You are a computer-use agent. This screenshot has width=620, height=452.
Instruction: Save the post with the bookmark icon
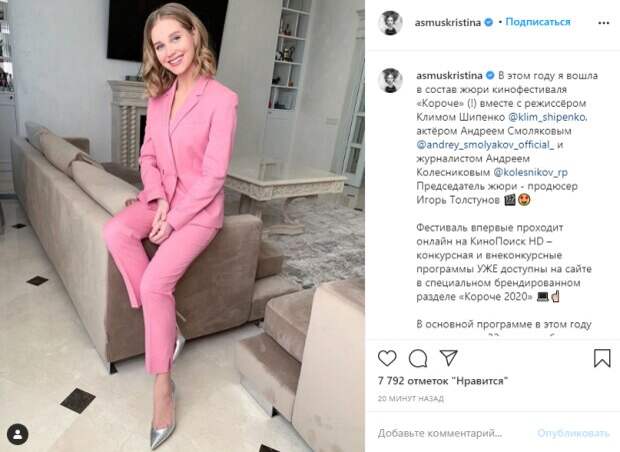pyautogui.click(x=602, y=358)
